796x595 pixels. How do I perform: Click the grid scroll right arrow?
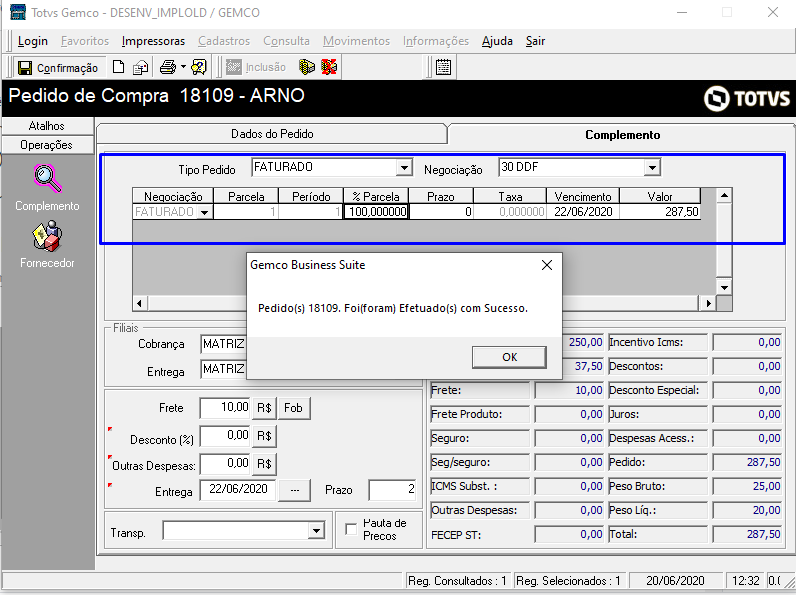(x=709, y=304)
